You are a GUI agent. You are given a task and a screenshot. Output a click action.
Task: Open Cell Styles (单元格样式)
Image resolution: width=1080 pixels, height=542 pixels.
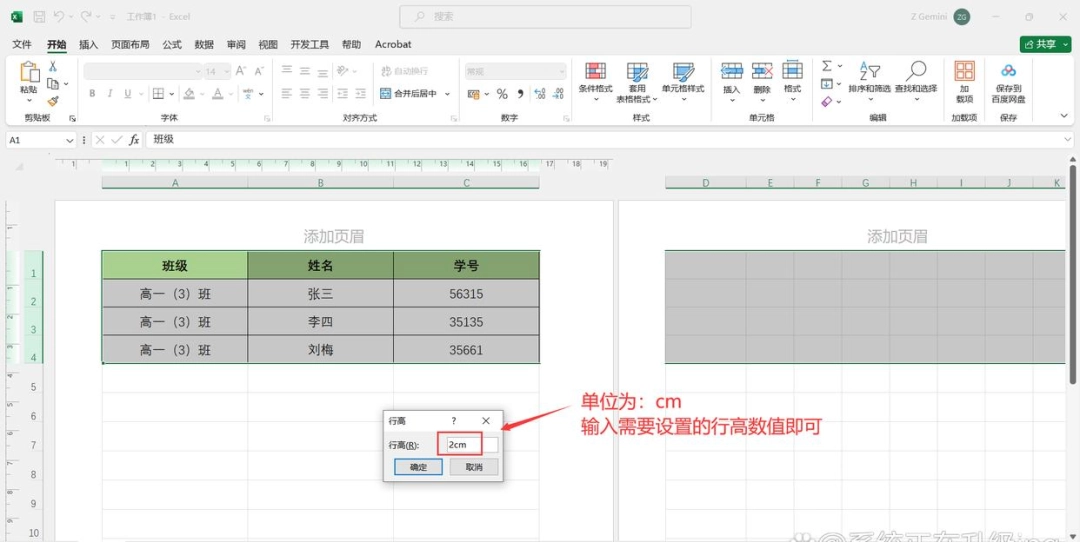pyautogui.click(x=683, y=82)
